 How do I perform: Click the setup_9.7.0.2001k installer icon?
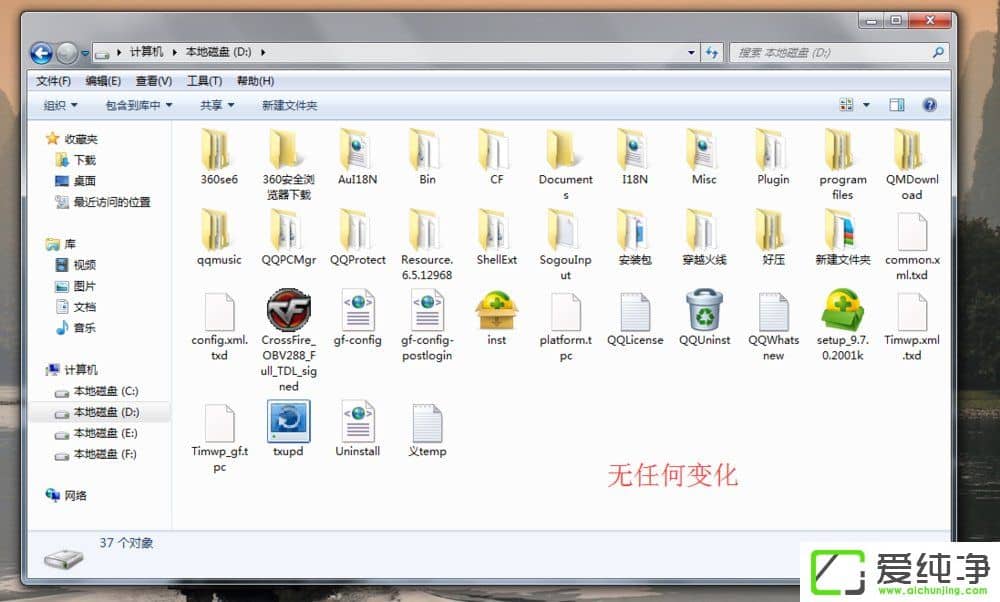point(842,310)
